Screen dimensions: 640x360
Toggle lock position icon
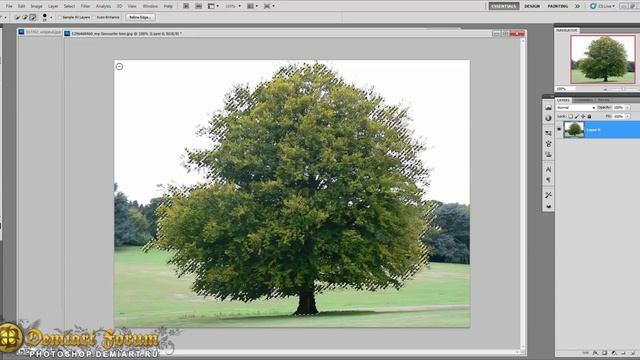(583, 117)
